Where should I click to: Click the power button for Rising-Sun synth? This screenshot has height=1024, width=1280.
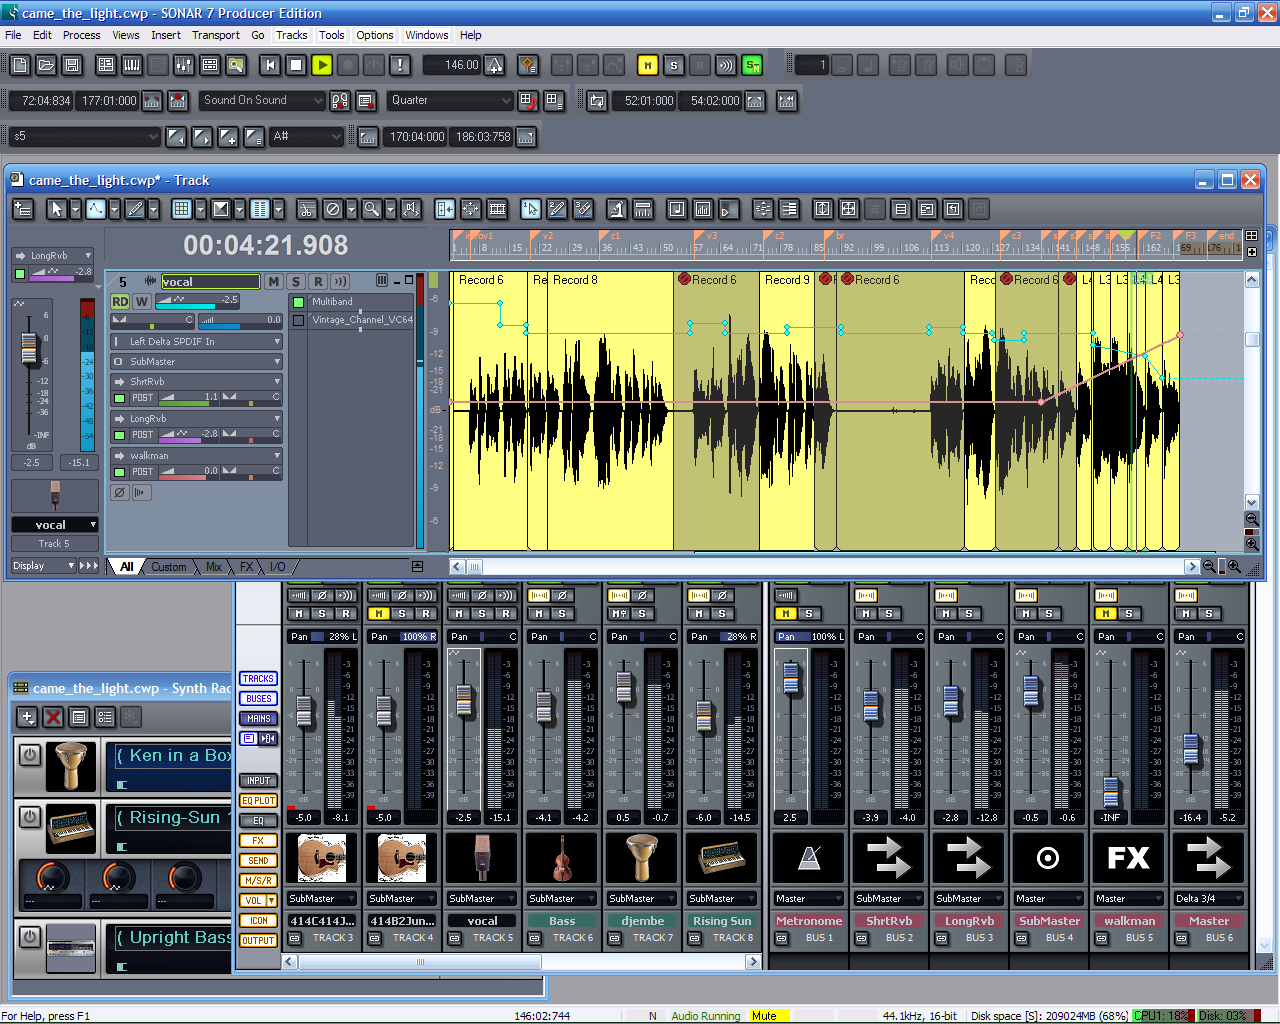(30, 817)
